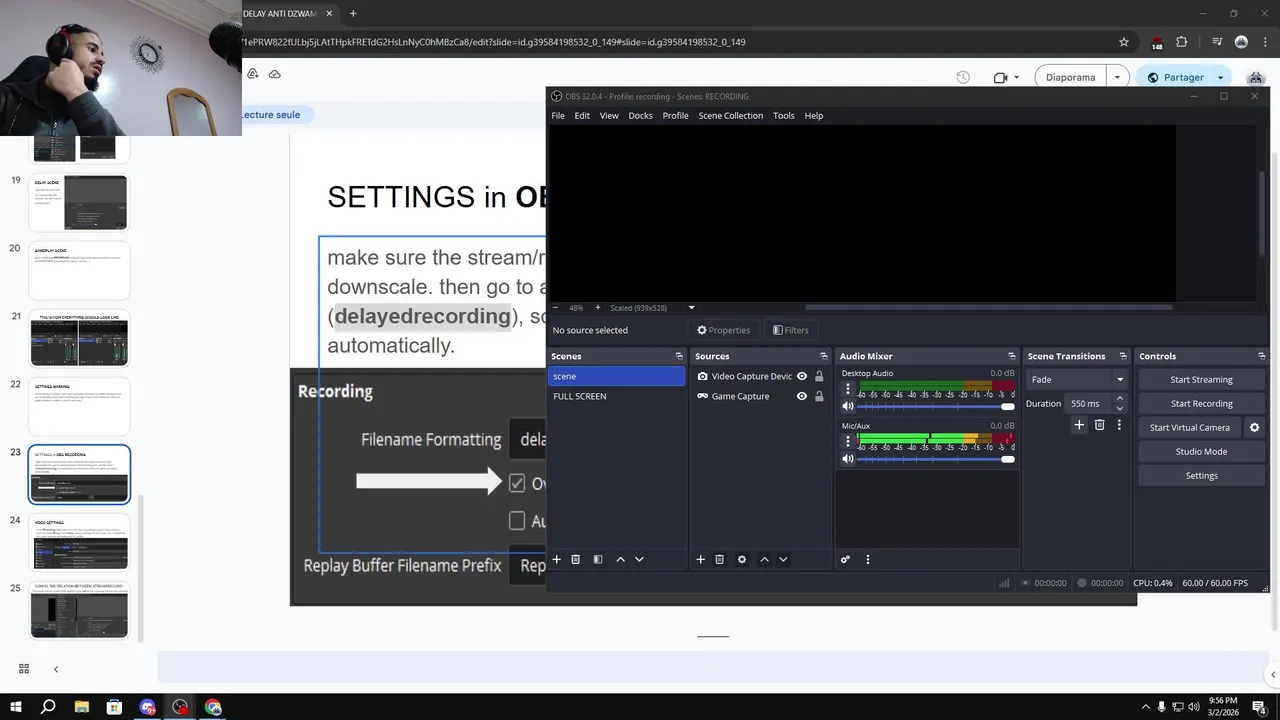Move source down arrow in Sources dock

[x=783, y=560]
